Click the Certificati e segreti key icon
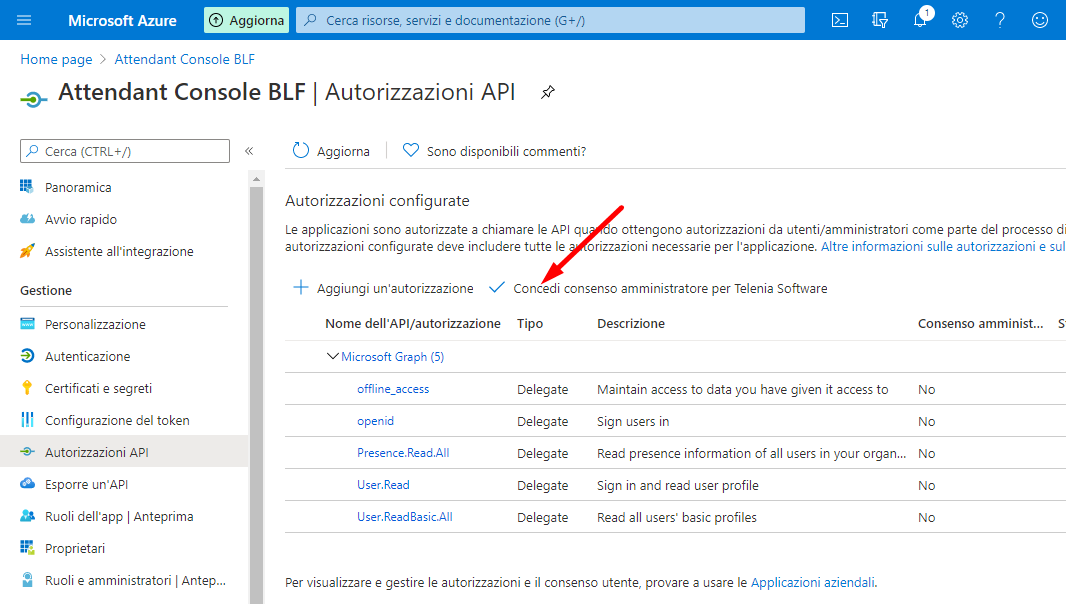 pyautogui.click(x=27, y=387)
